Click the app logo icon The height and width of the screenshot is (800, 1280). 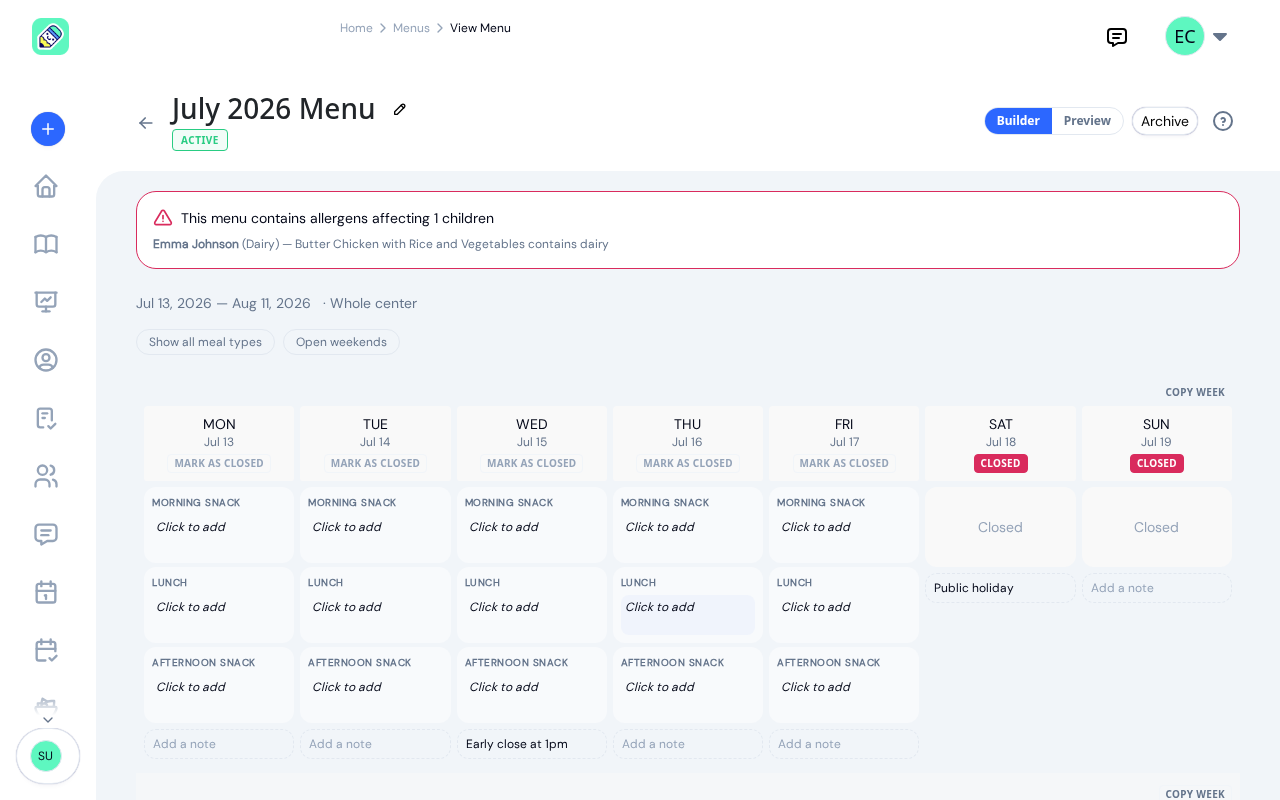[x=50, y=37]
